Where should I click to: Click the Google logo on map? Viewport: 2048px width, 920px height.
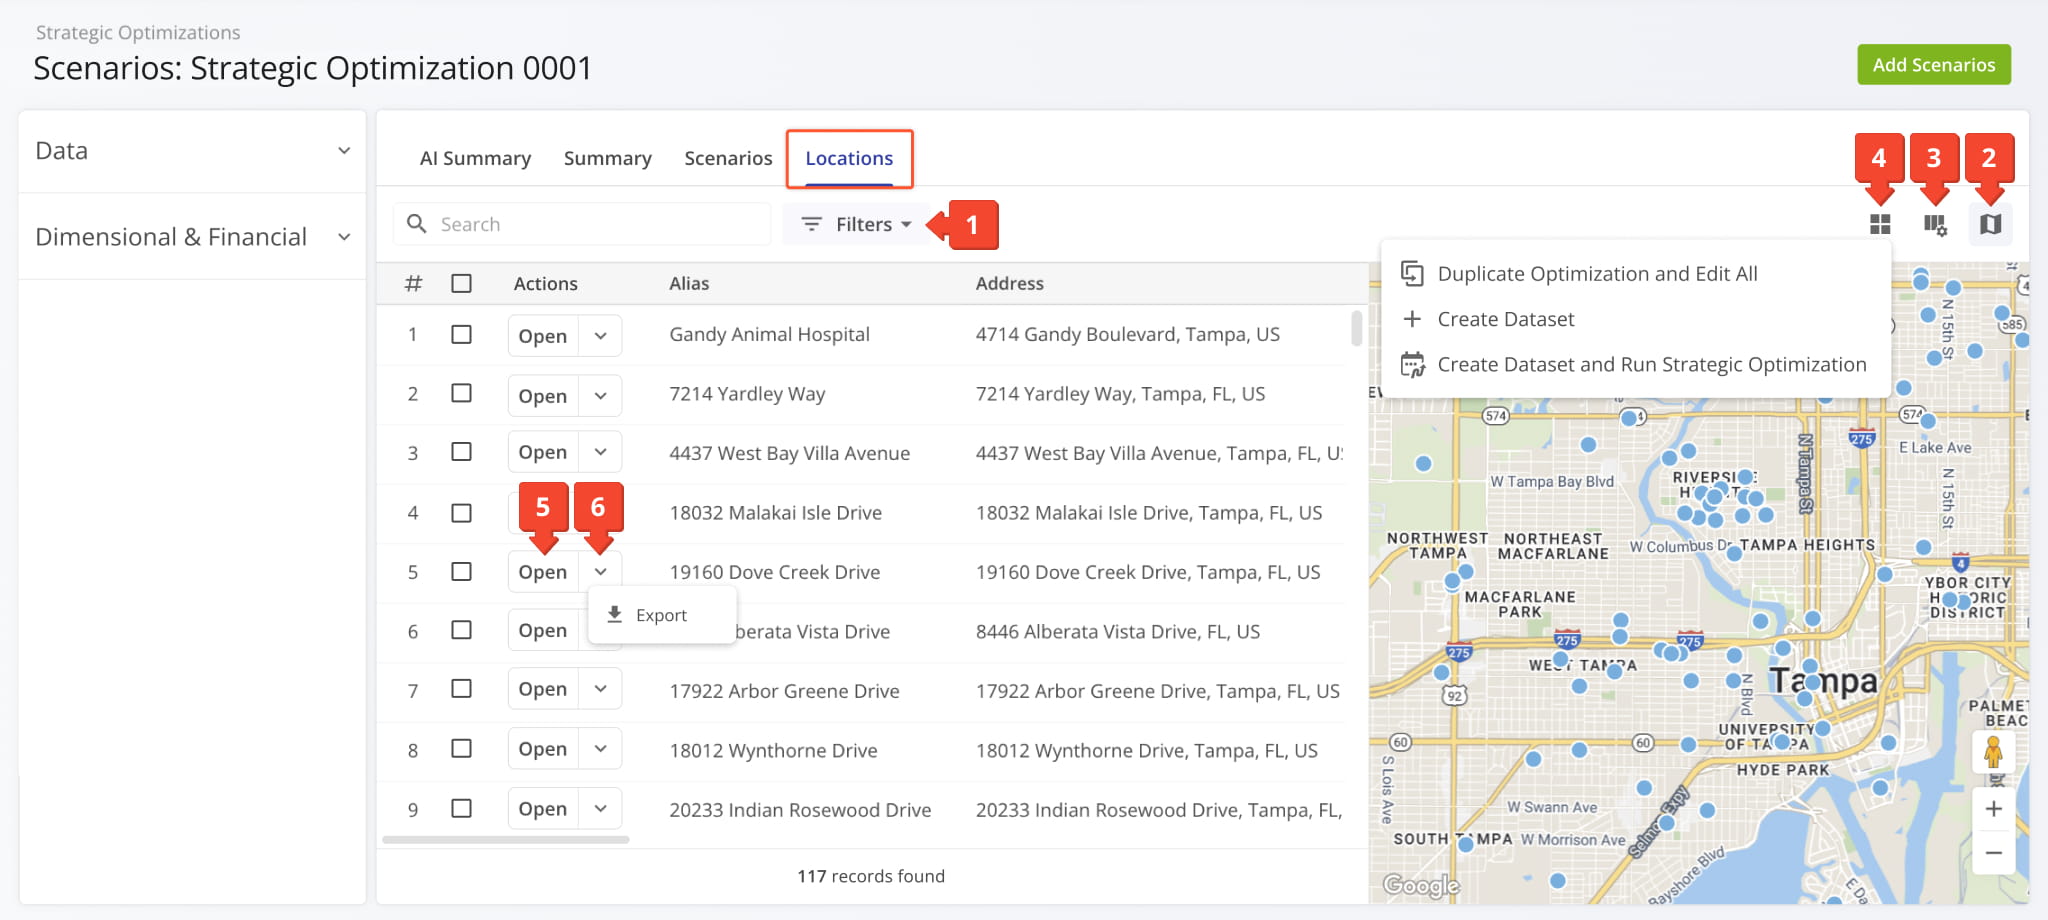[1421, 885]
